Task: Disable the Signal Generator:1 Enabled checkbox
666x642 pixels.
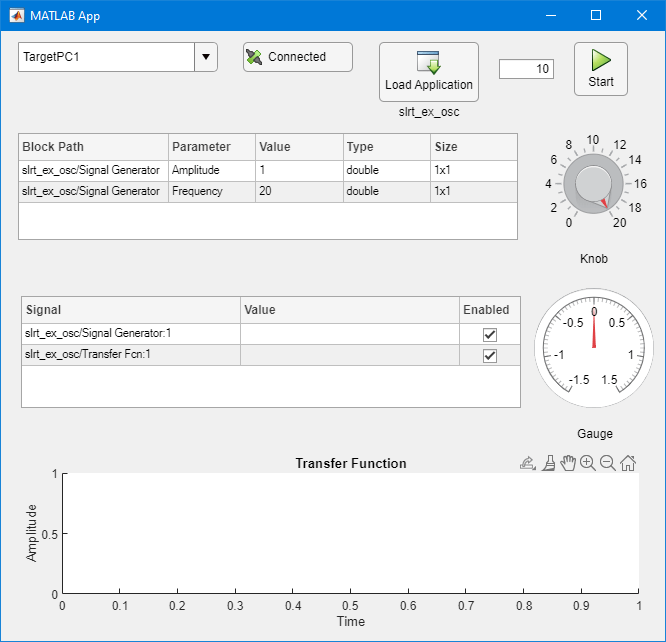Action: pyautogui.click(x=490, y=335)
